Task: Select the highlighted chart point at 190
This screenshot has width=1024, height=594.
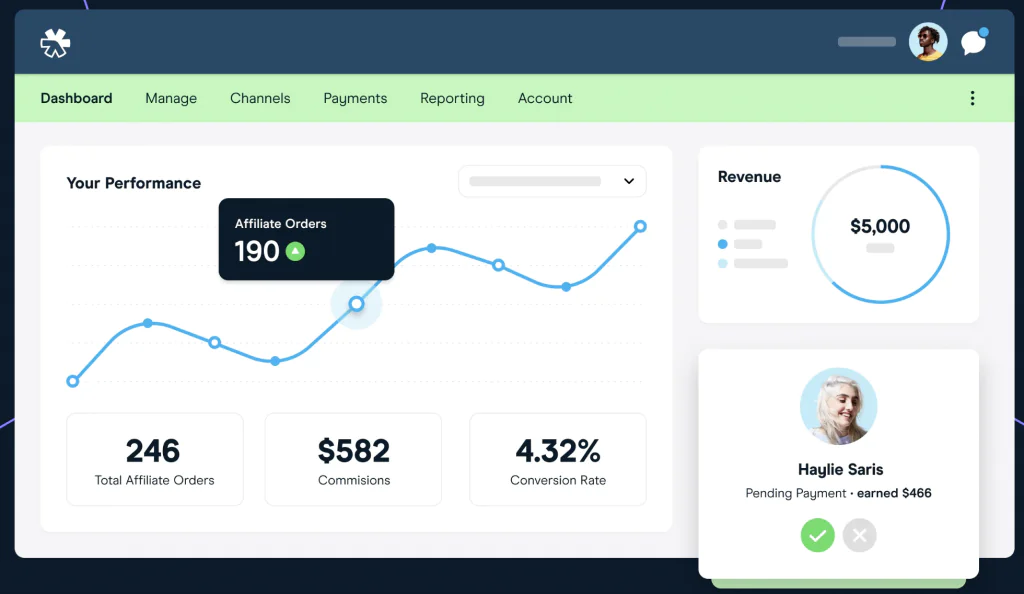Action: pyautogui.click(x=356, y=304)
